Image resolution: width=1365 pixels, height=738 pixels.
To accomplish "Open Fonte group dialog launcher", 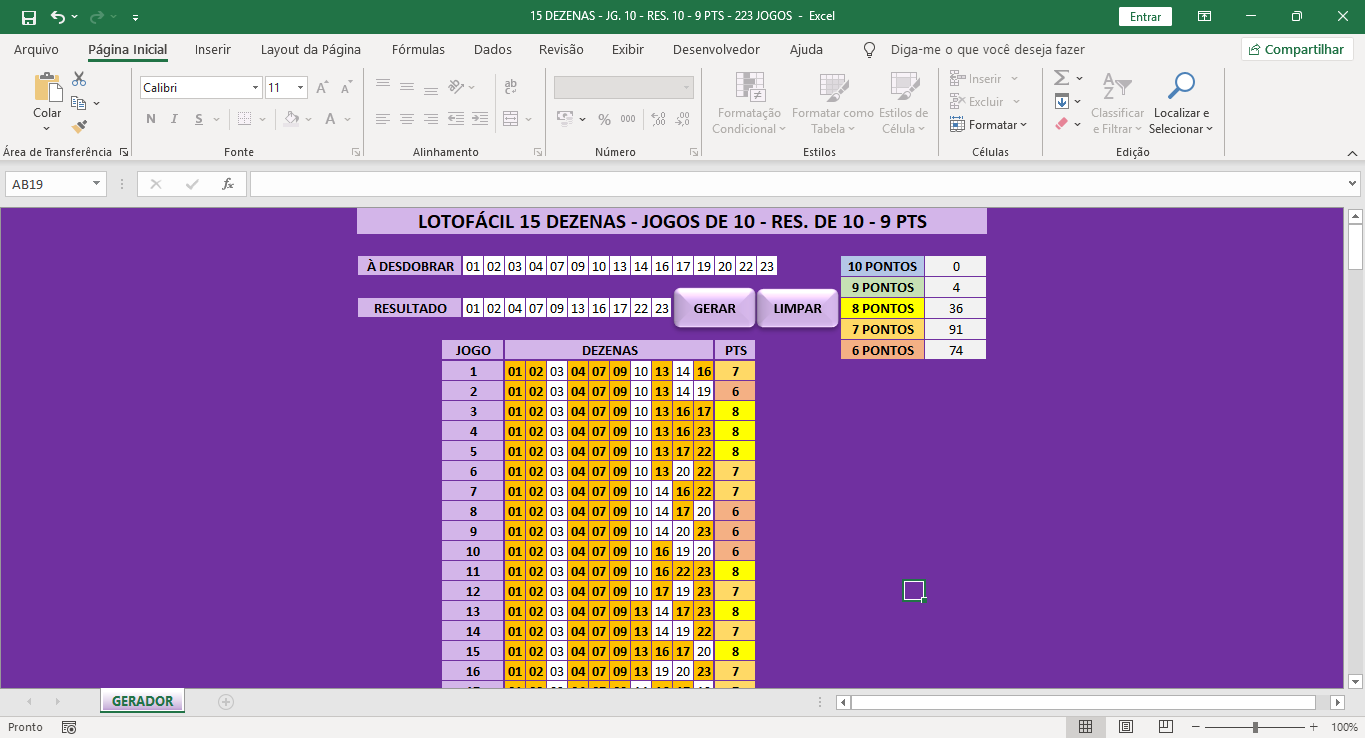I will 356,152.
